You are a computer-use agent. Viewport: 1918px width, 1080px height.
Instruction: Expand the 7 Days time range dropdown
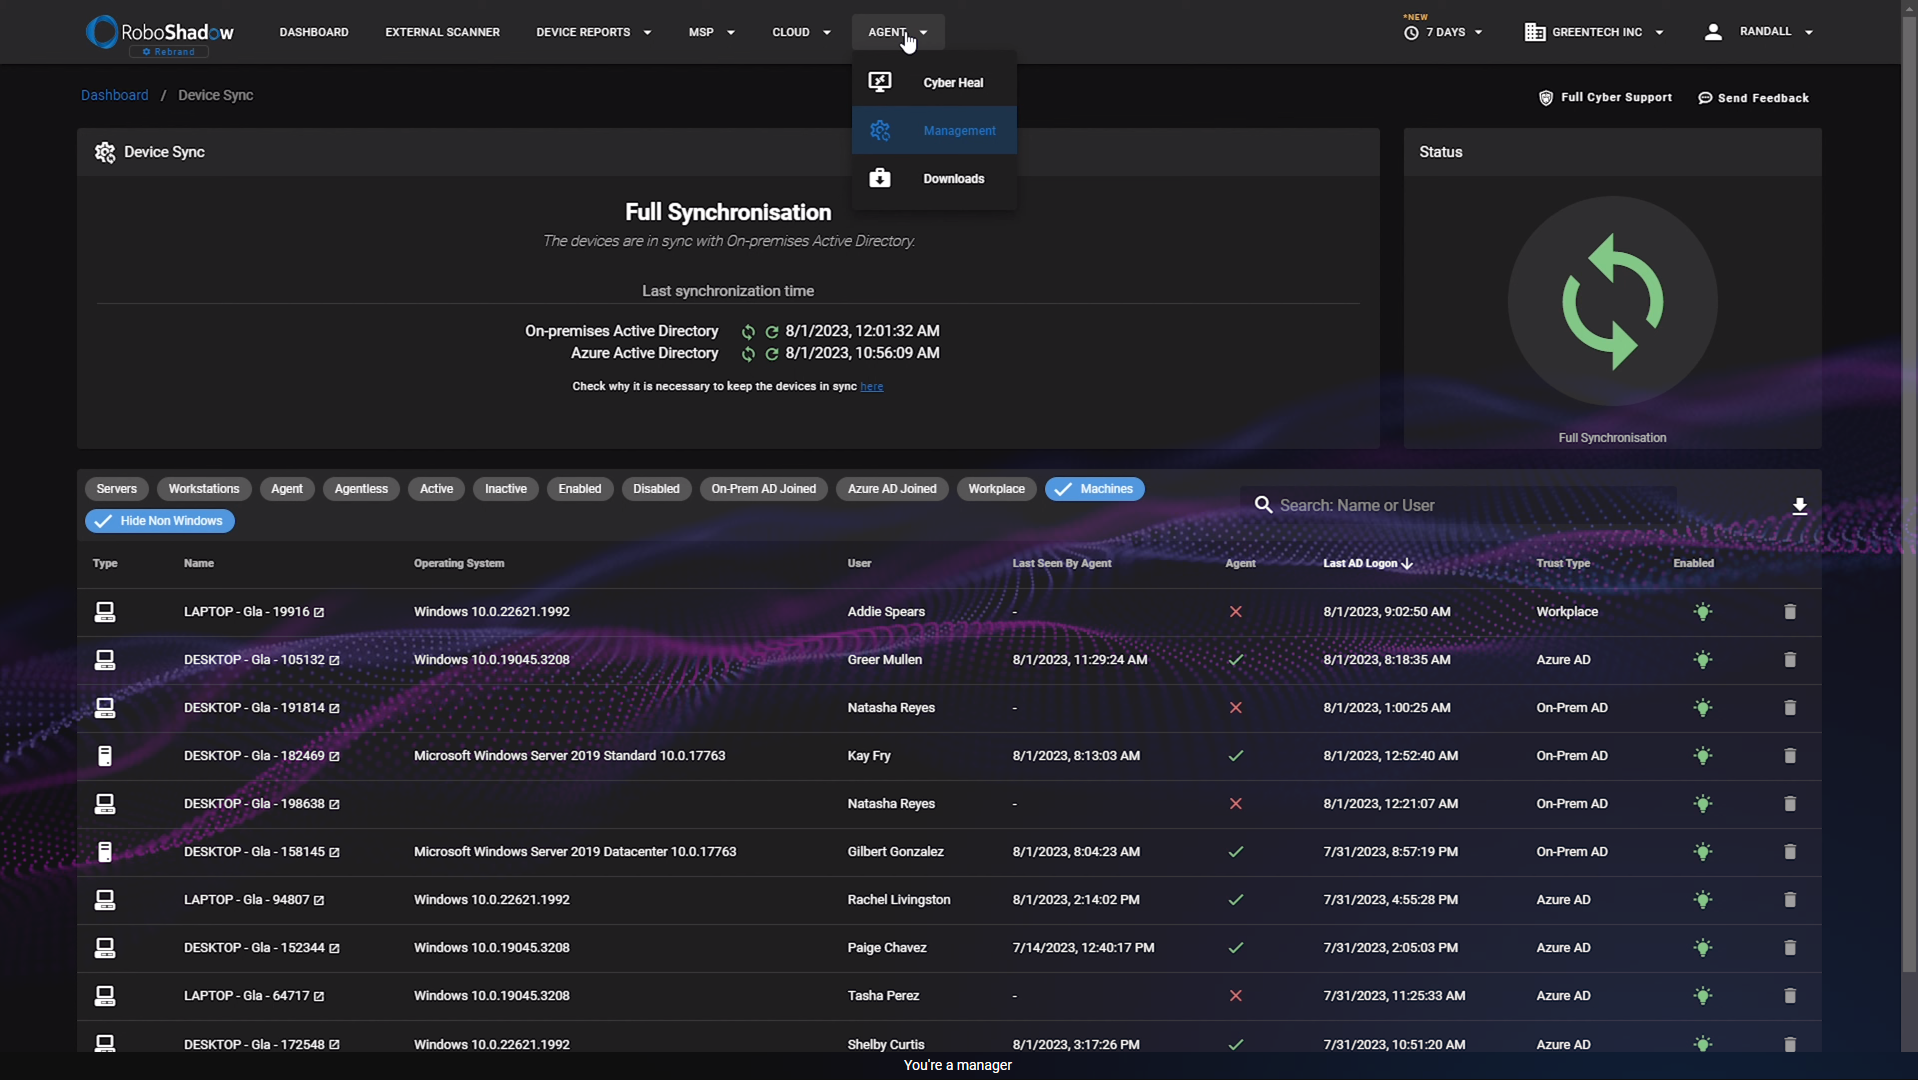pyautogui.click(x=1443, y=32)
